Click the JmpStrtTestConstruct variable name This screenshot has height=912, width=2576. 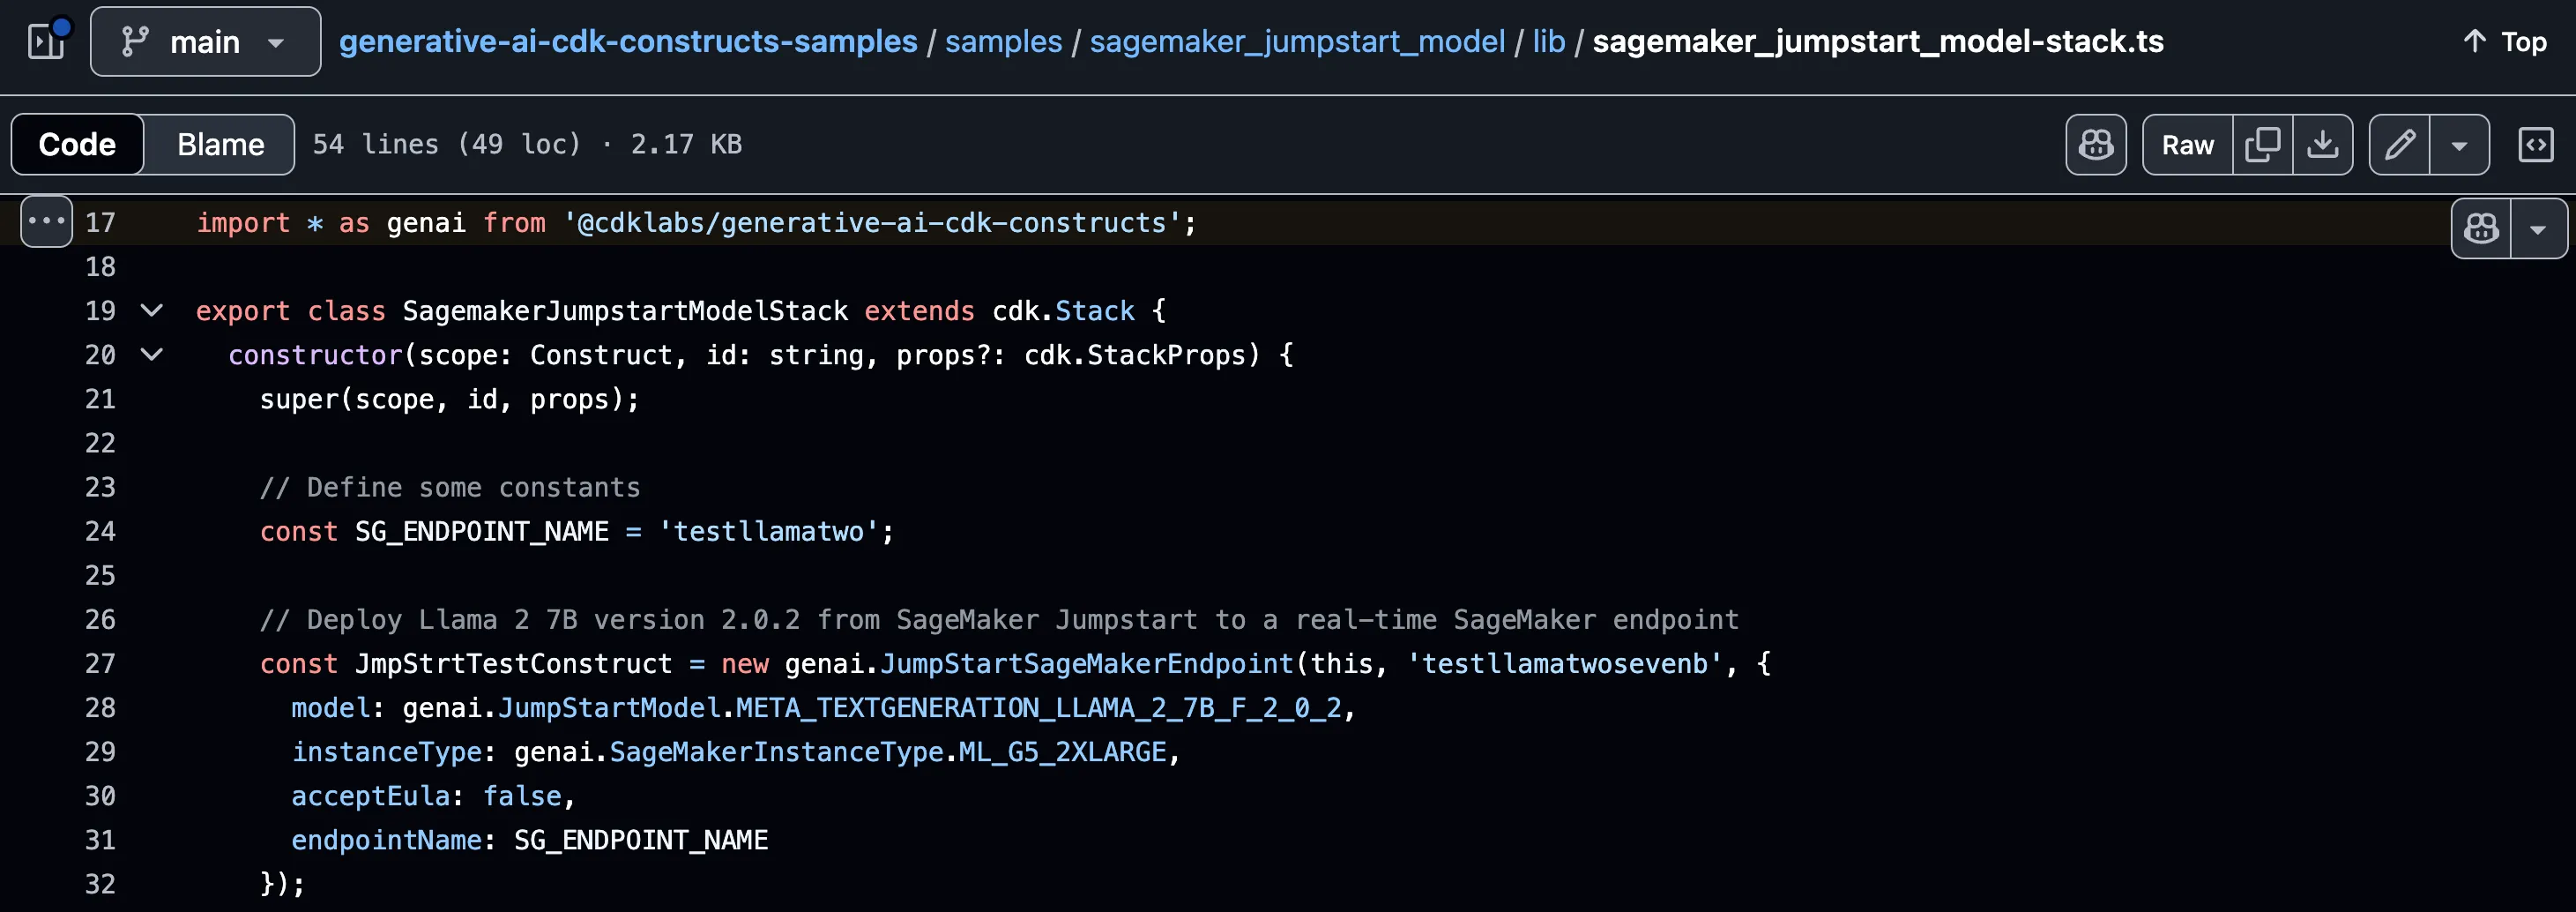514,663
